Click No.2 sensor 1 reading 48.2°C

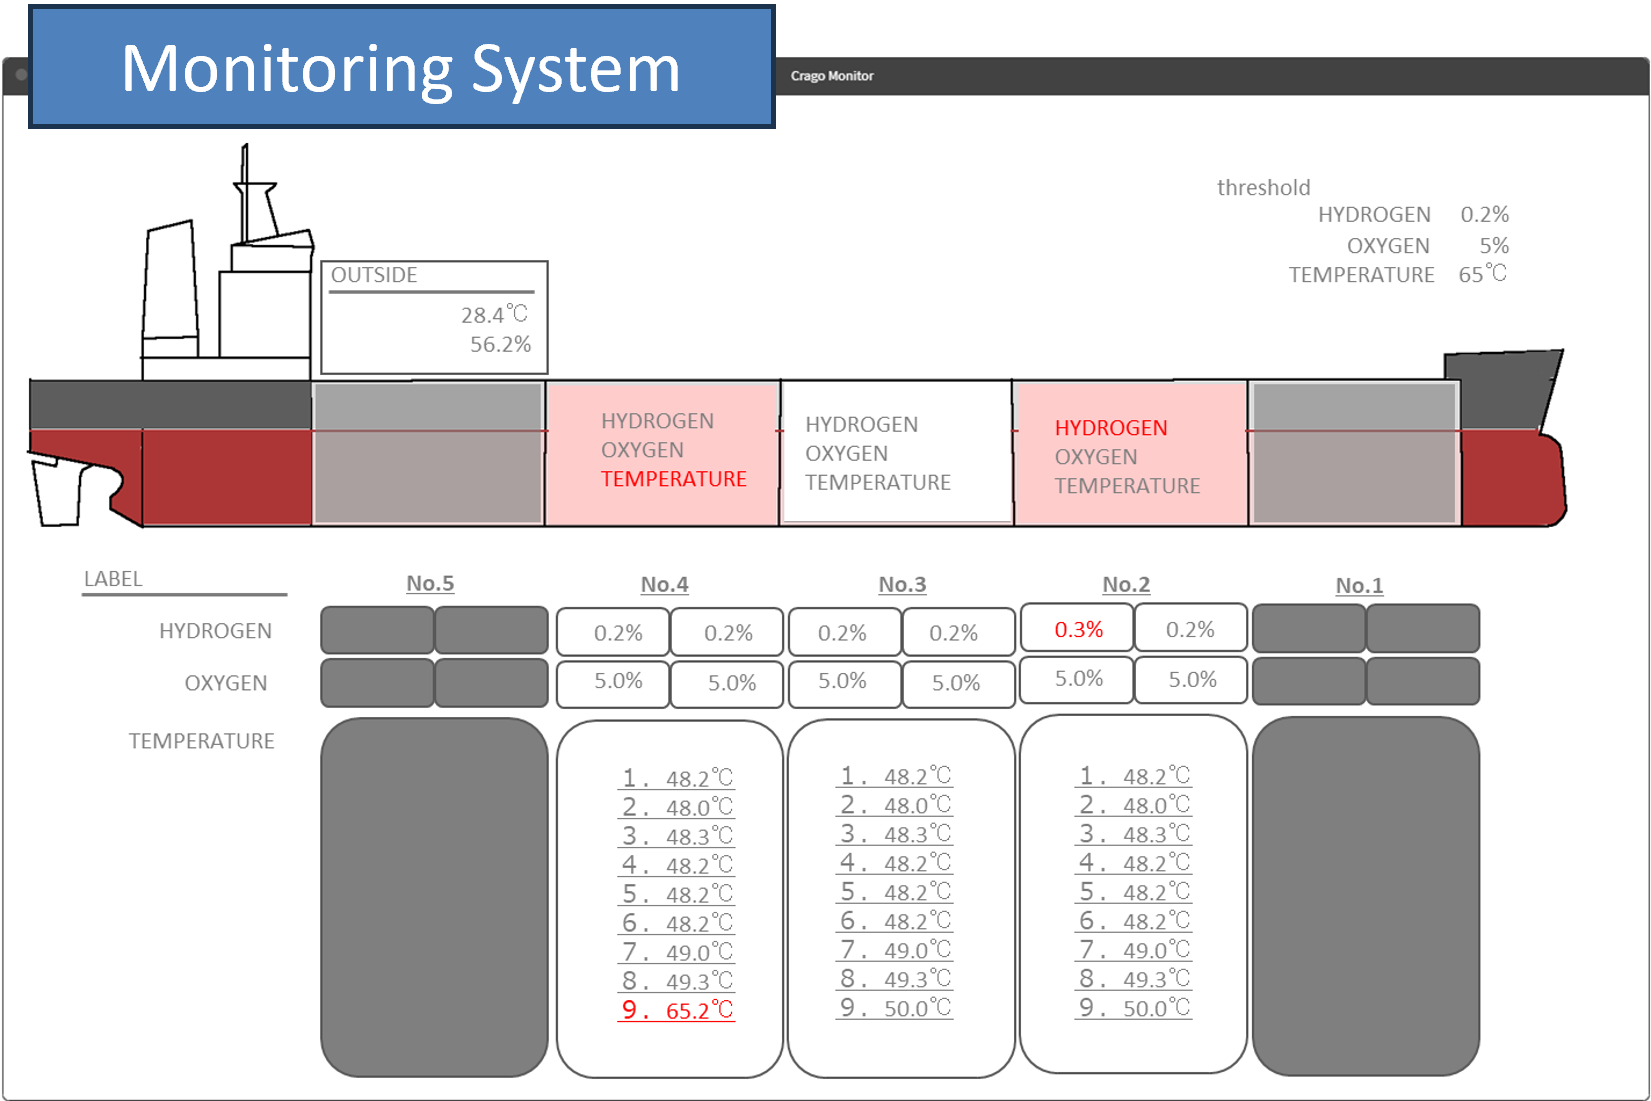coord(1134,776)
